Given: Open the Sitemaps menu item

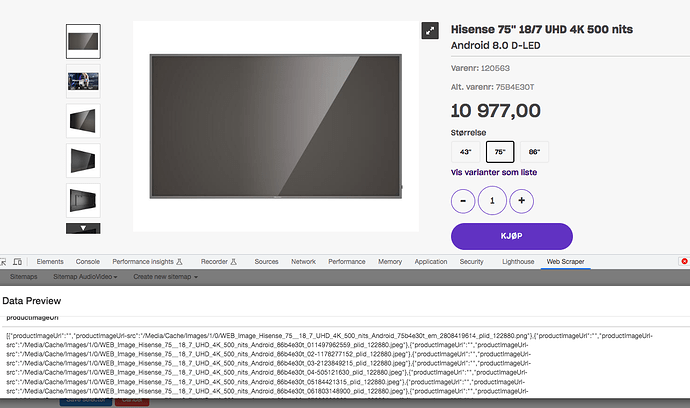Looking at the screenshot, I should [x=23, y=276].
